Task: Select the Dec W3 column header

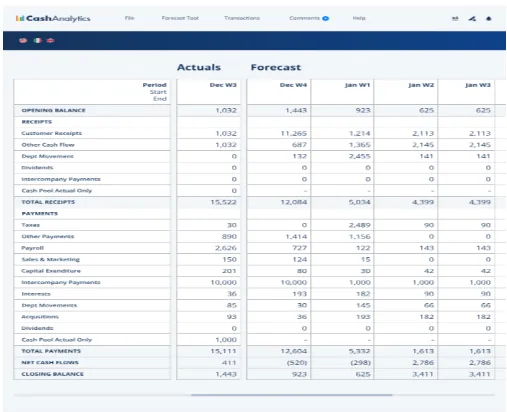Action: point(223,85)
